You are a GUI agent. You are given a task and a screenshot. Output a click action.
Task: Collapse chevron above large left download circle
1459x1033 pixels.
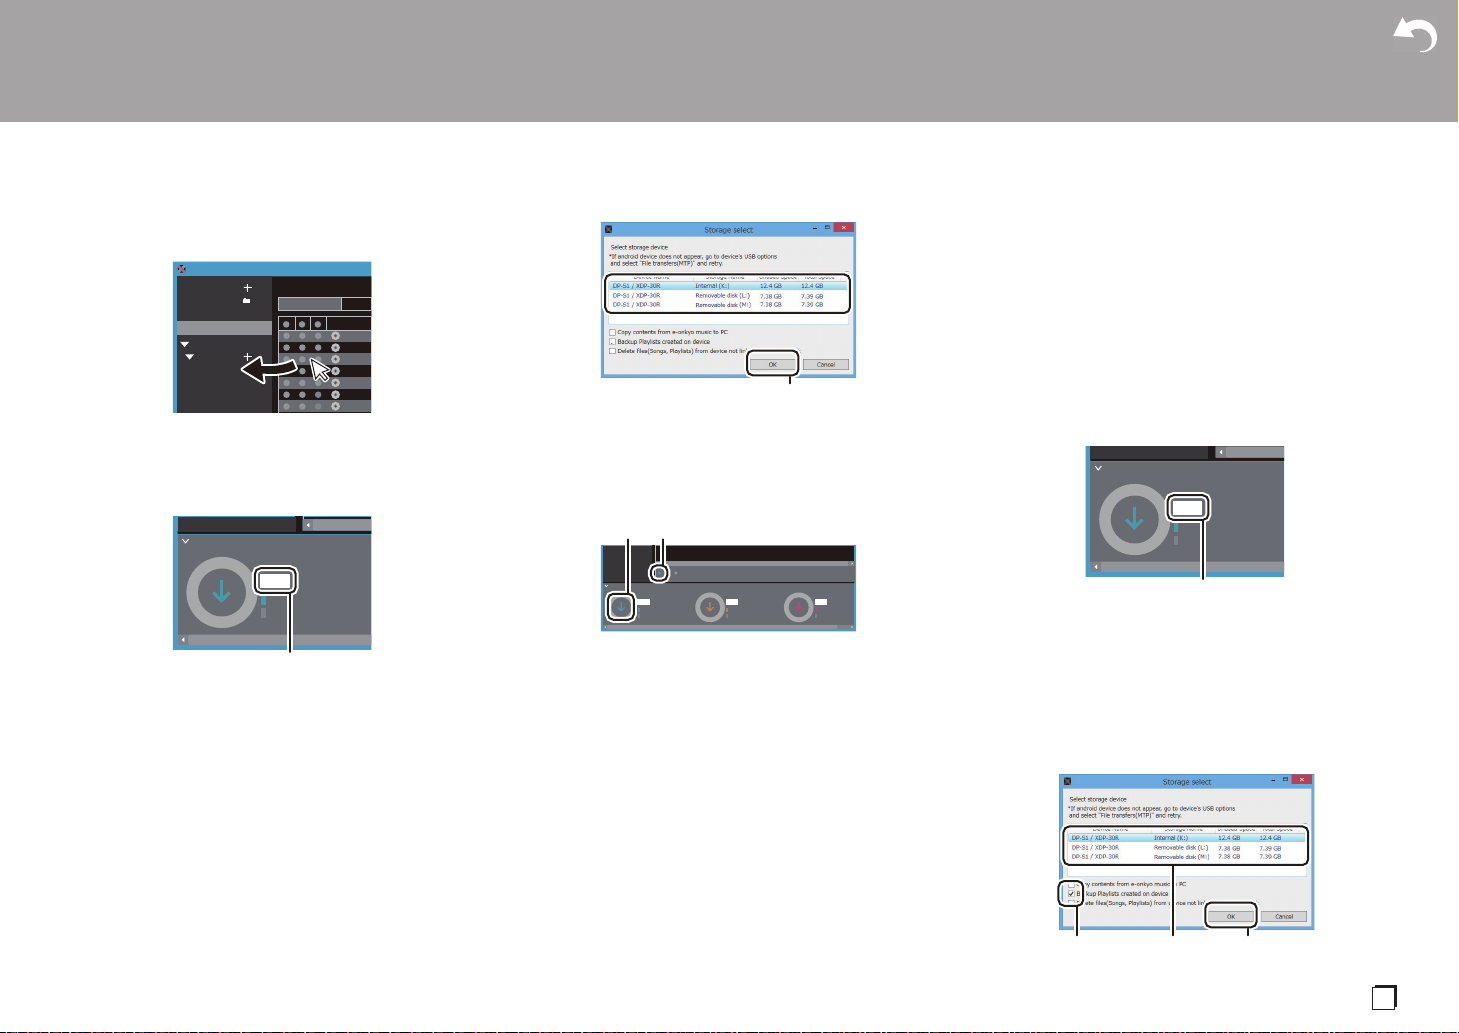(x=186, y=541)
